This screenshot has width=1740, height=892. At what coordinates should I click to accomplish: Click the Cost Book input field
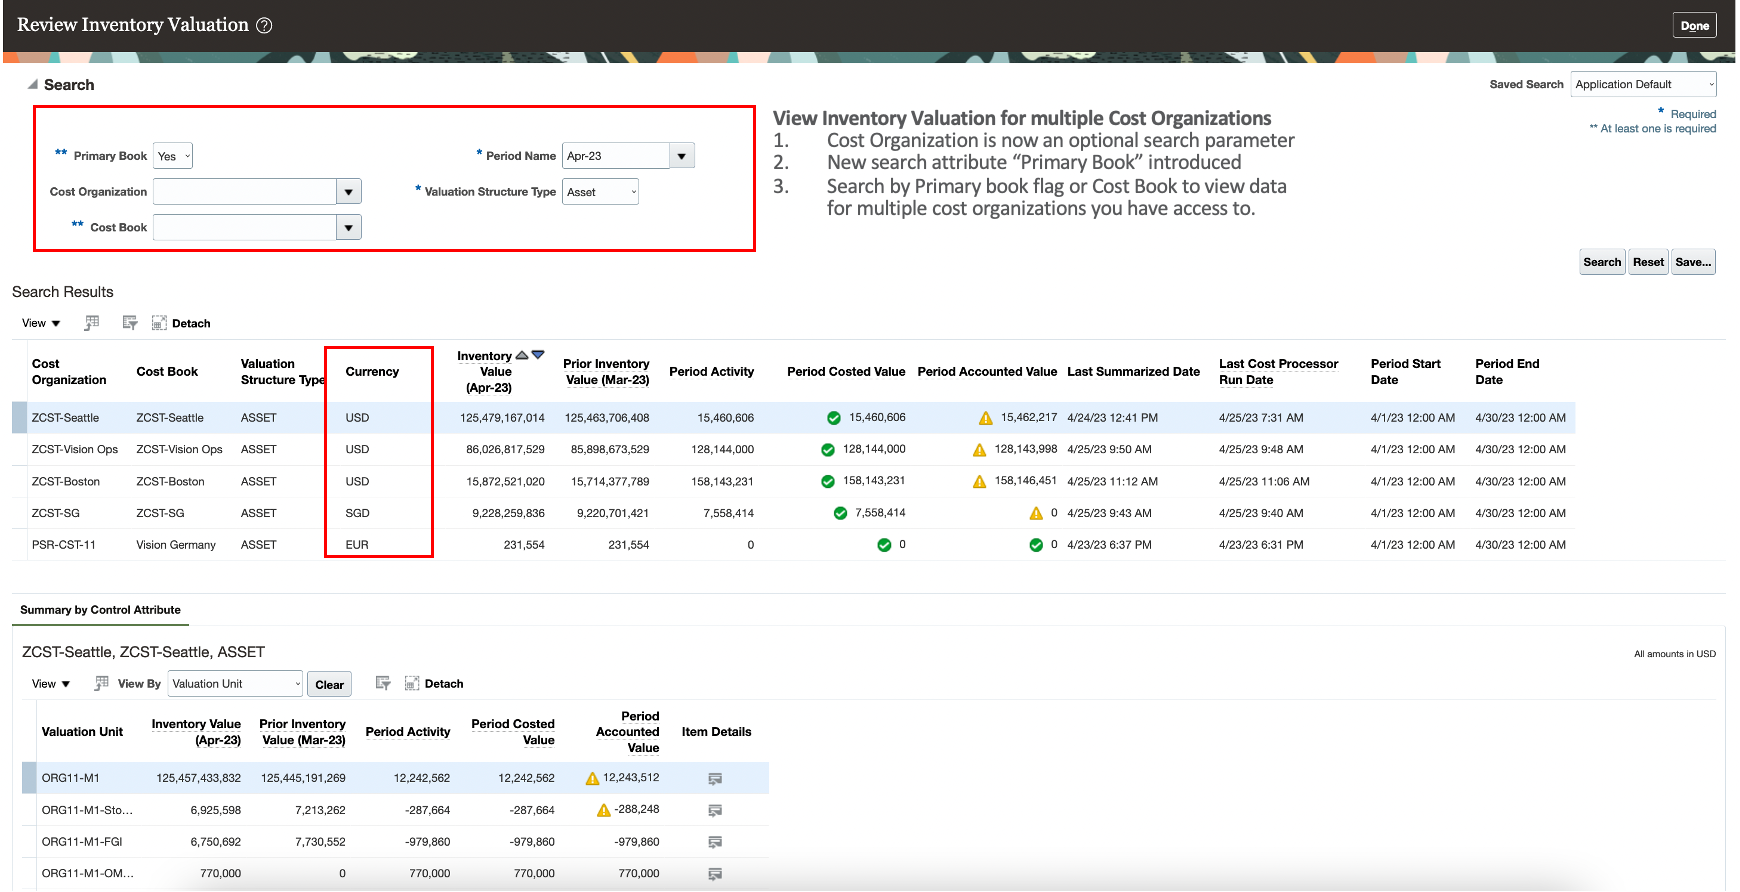point(245,228)
